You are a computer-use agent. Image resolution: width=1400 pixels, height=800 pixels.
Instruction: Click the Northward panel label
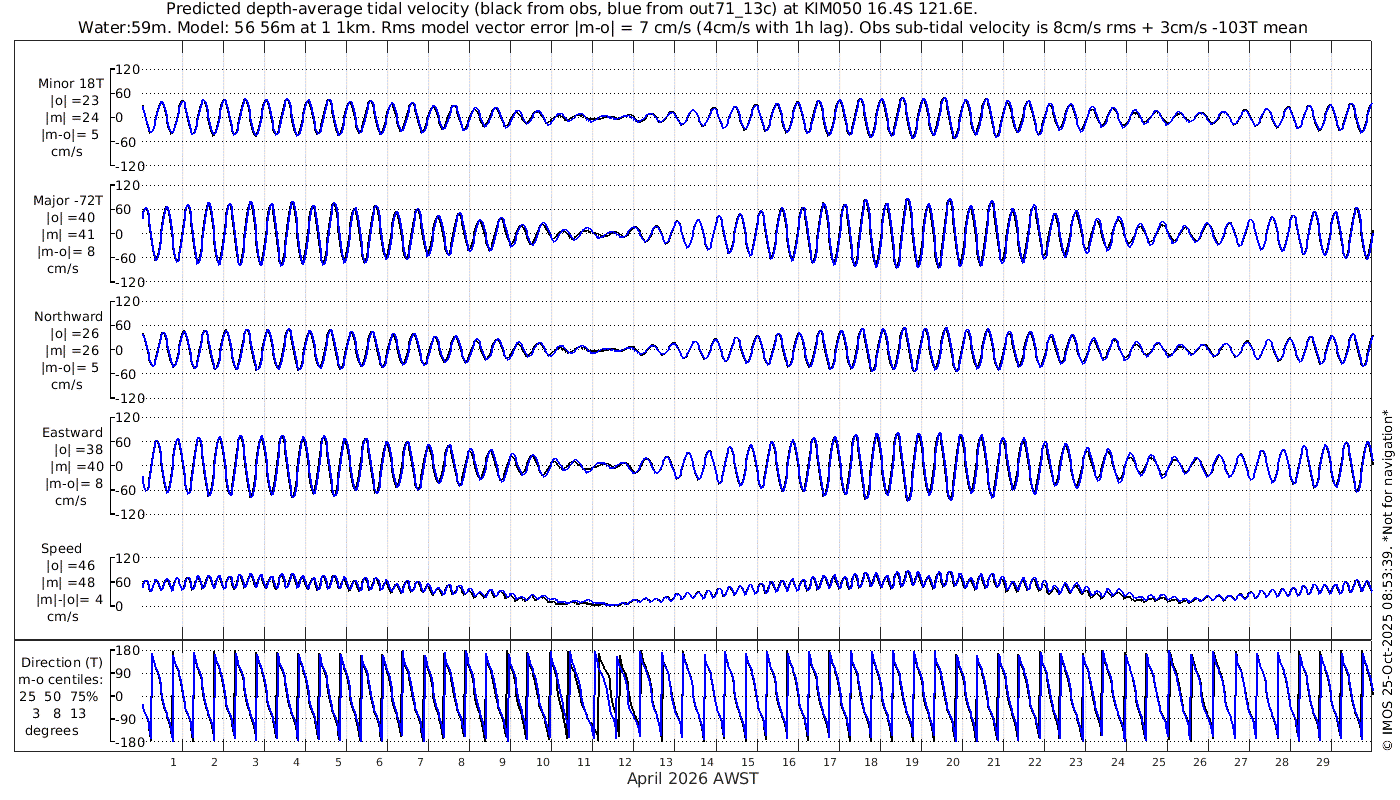pos(68,317)
